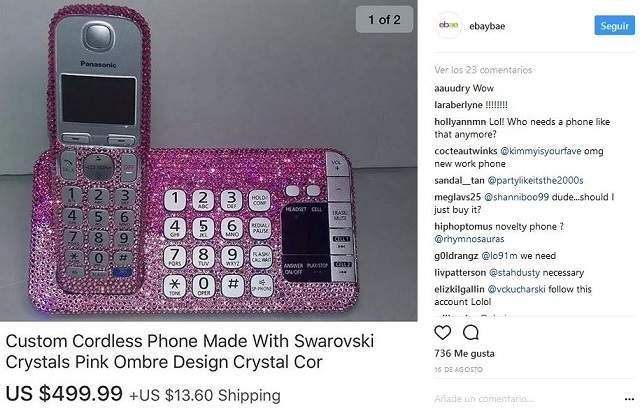Click the Seguir follow button
640x416 pixels.
click(614, 26)
